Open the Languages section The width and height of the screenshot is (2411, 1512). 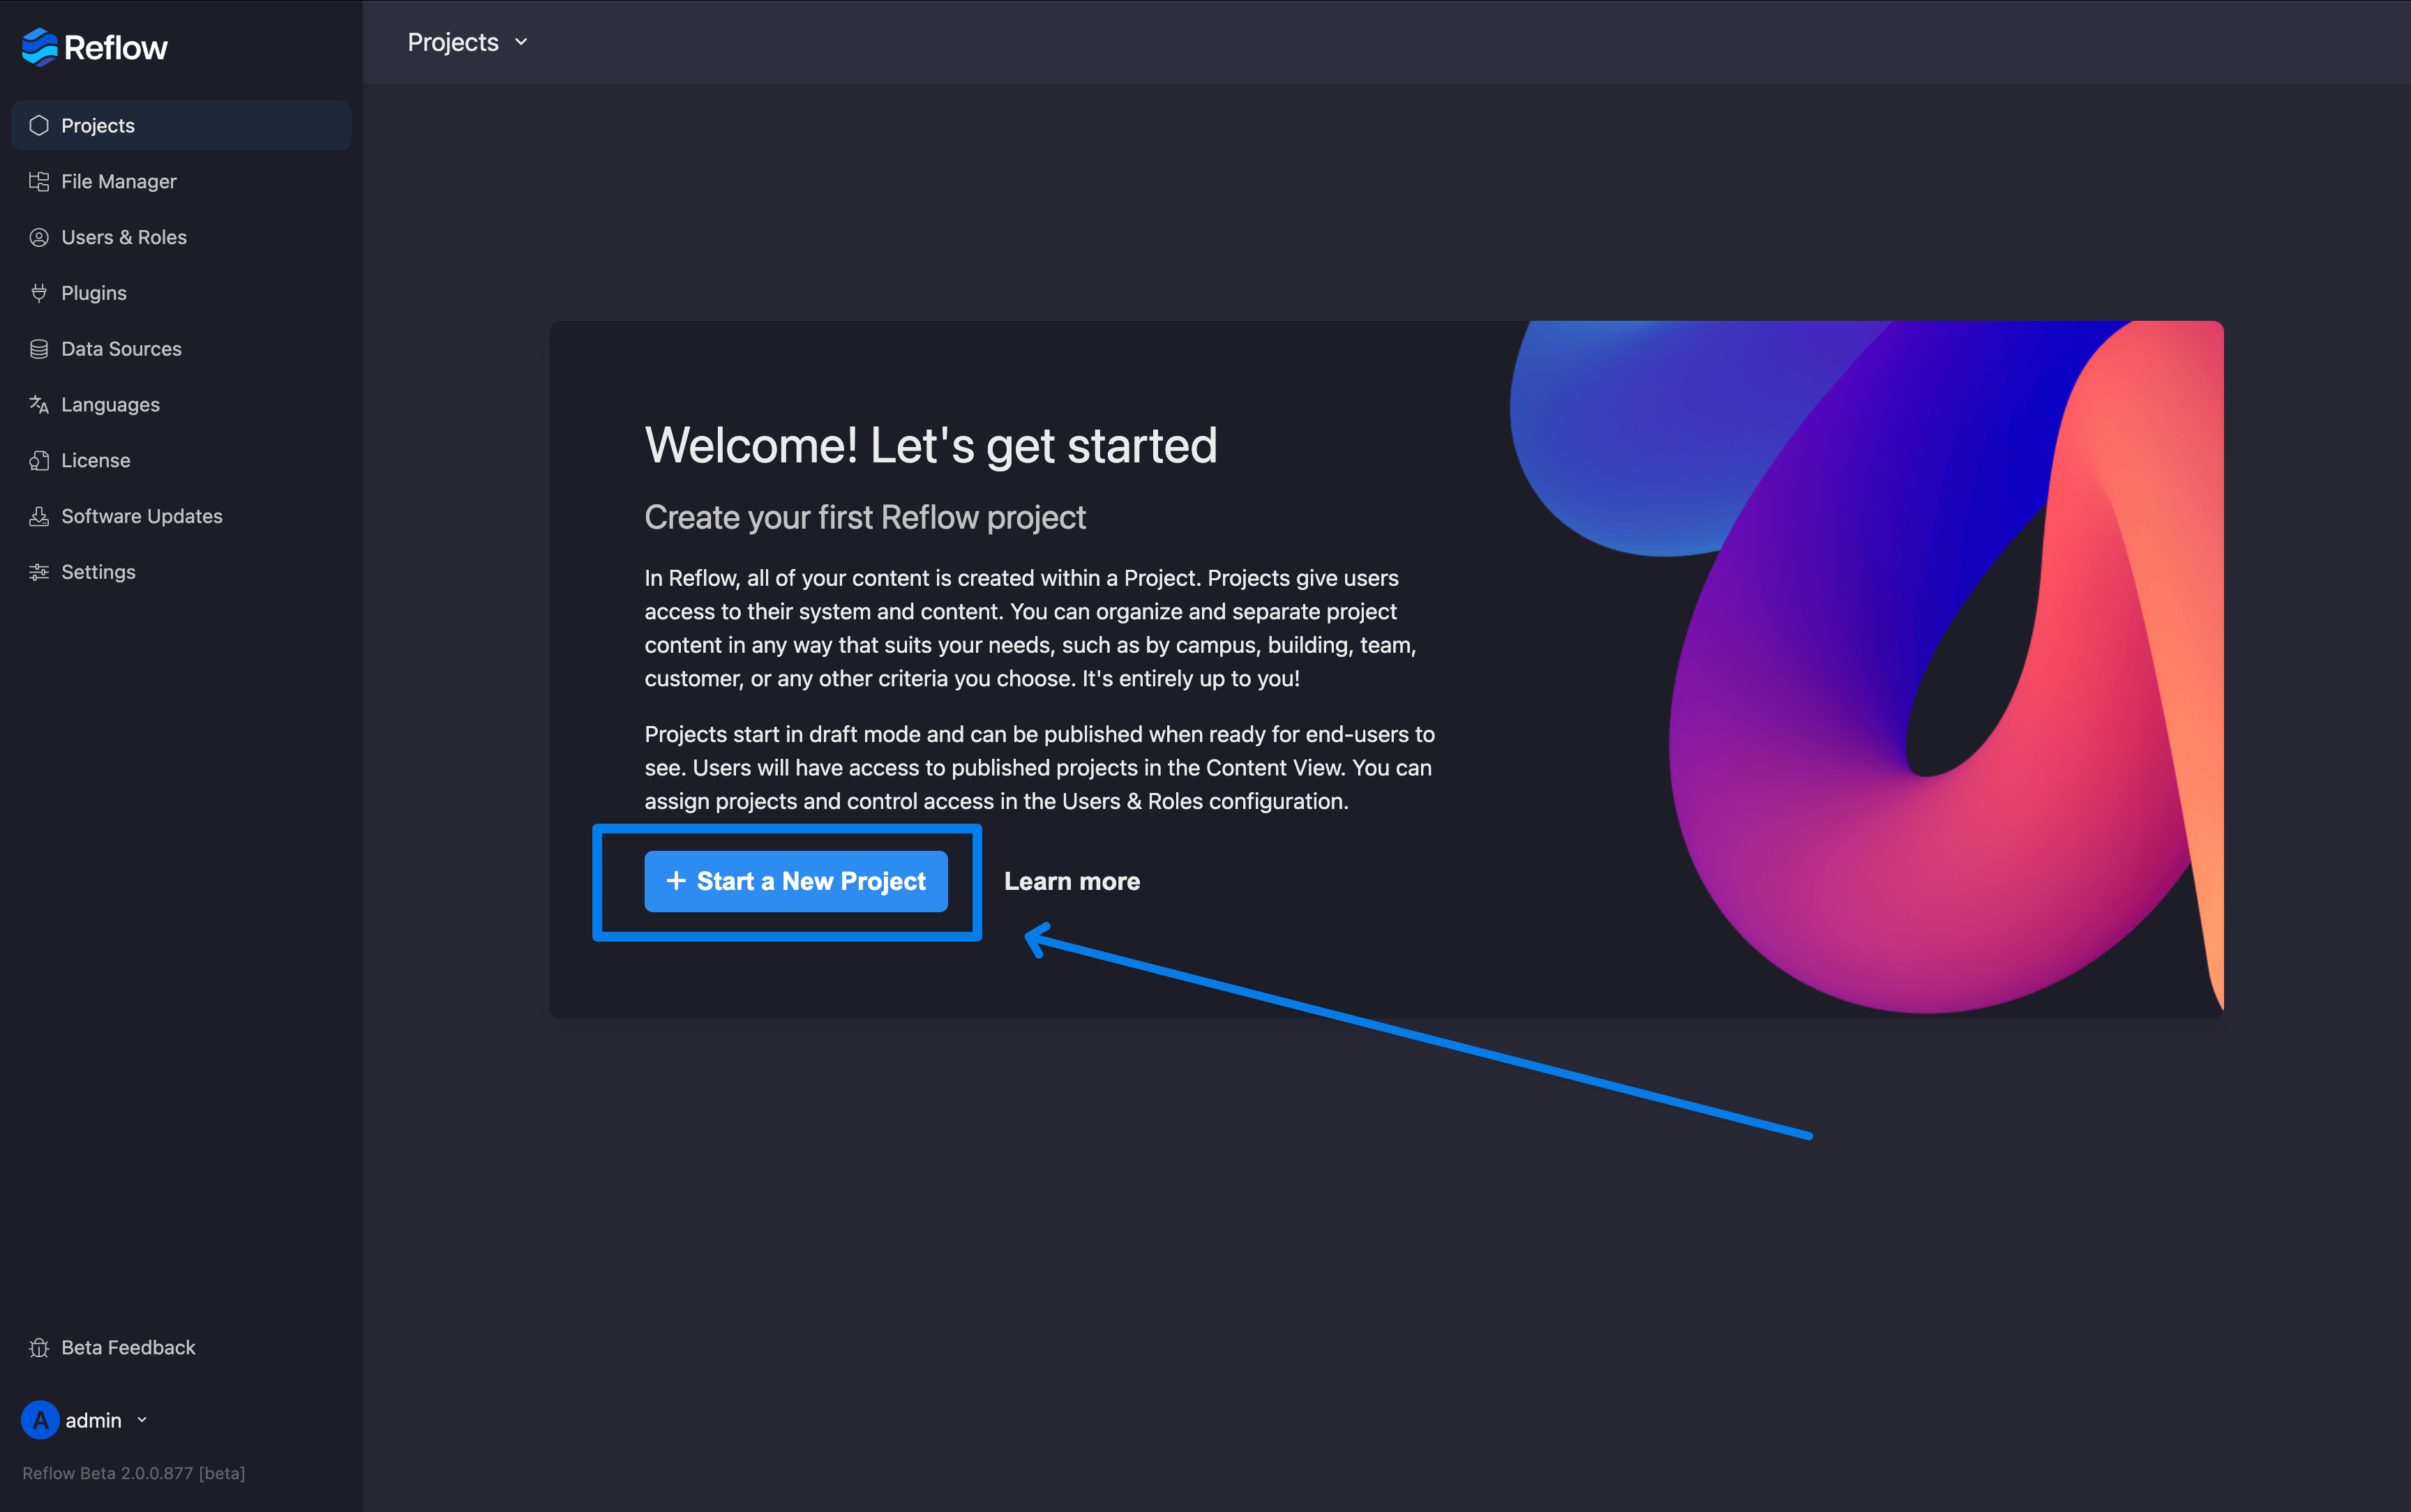point(181,404)
